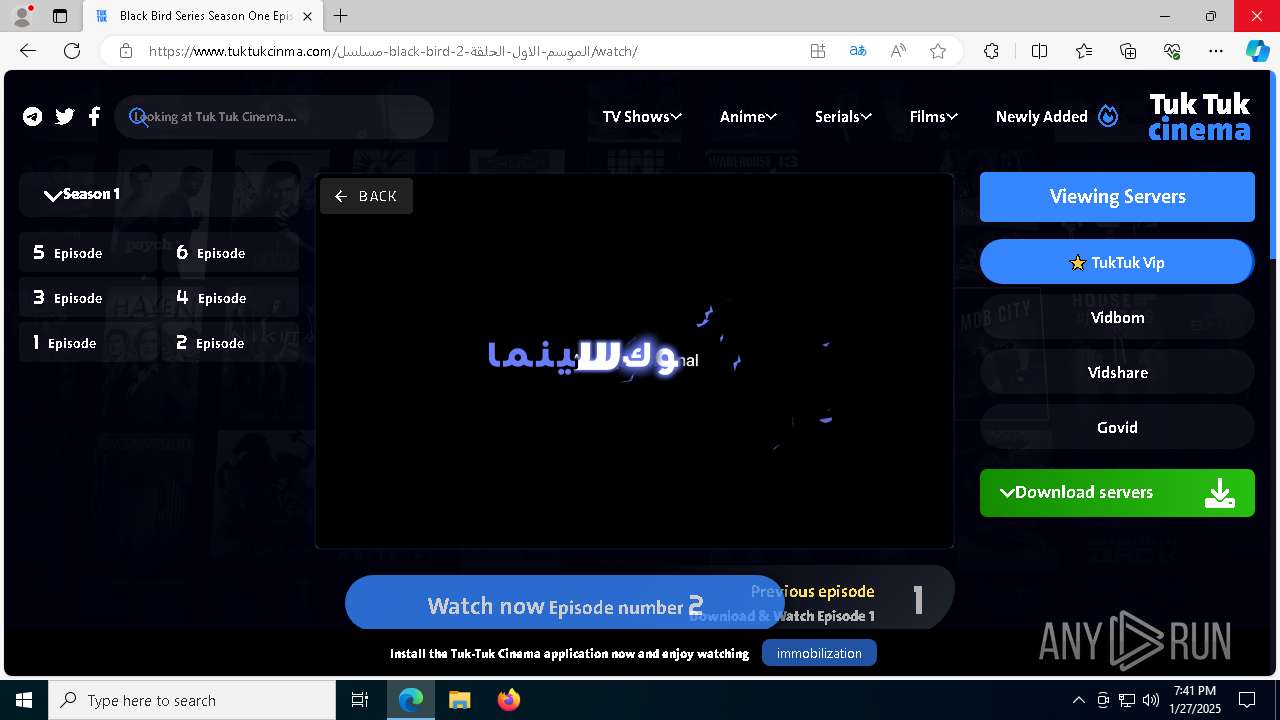Click the search magnifier icon
This screenshot has height=720, width=1280.
click(x=138, y=117)
